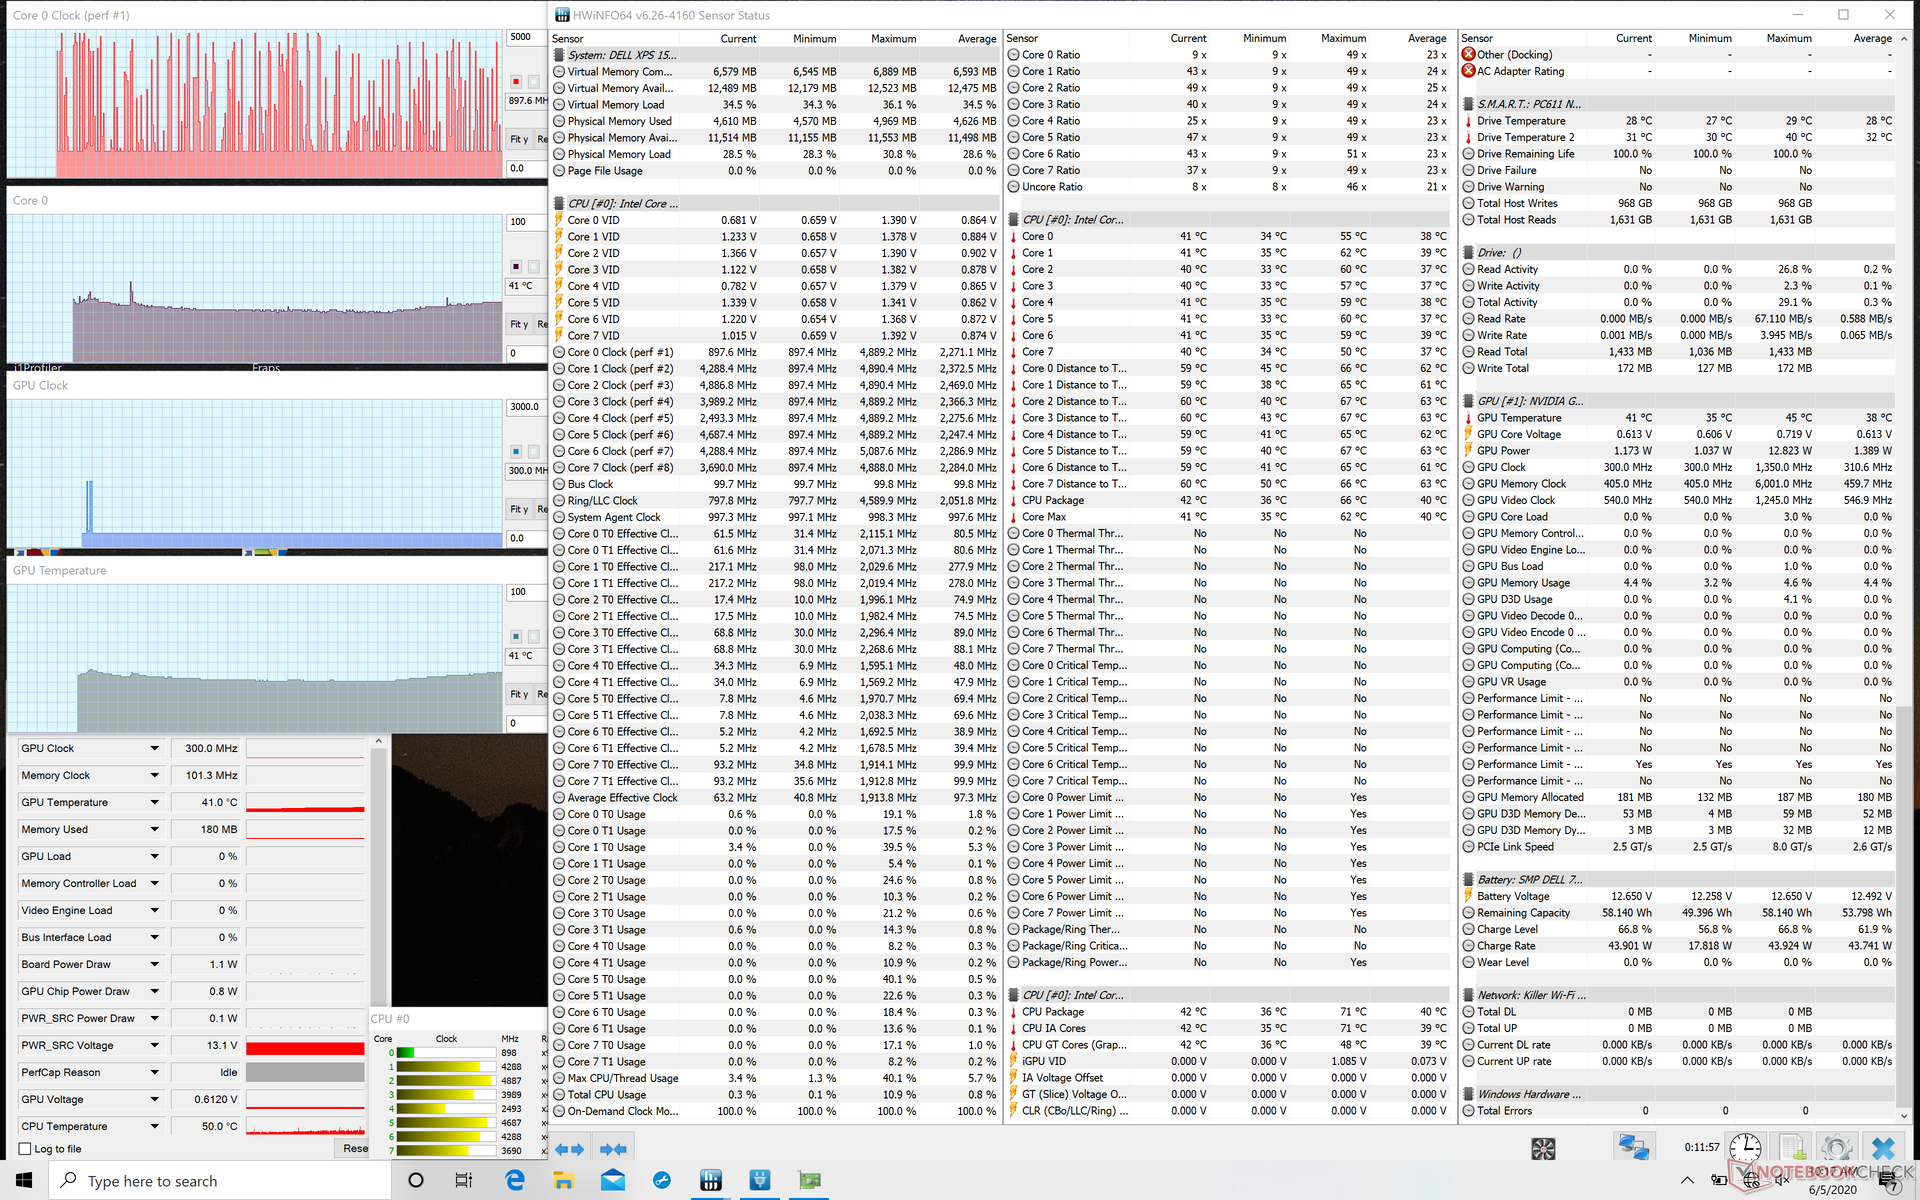Open Cortana from the taskbar
Screen dimensions: 1920x1200
coord(416,1180)
